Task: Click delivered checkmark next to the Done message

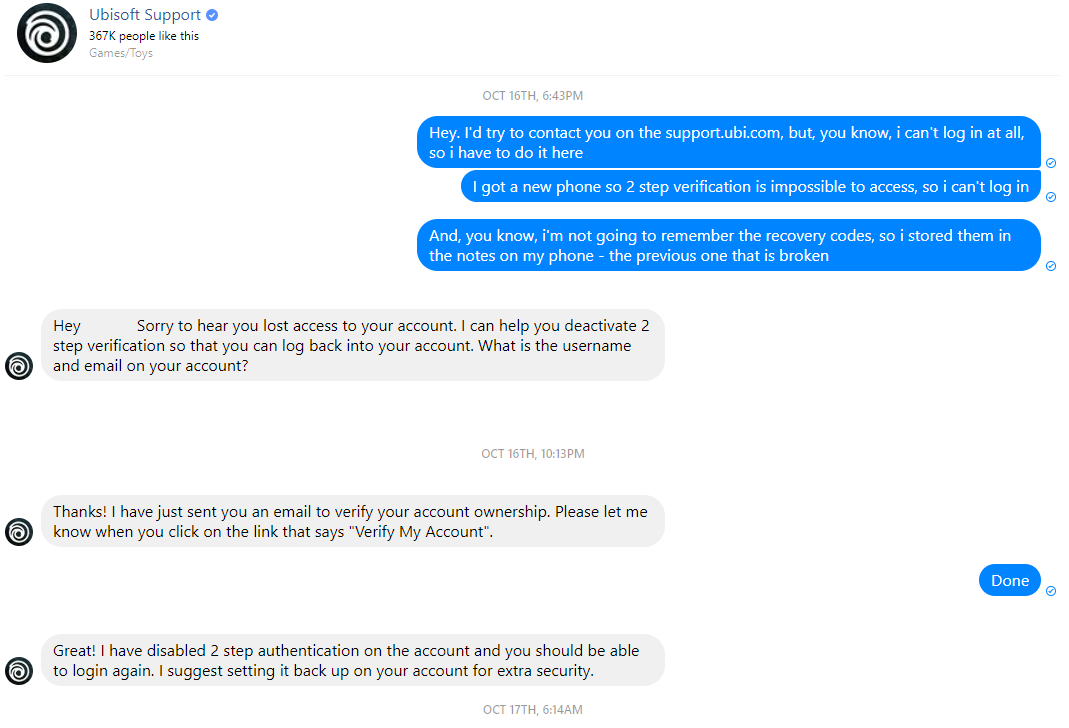Action: [x=1051, y=591]
